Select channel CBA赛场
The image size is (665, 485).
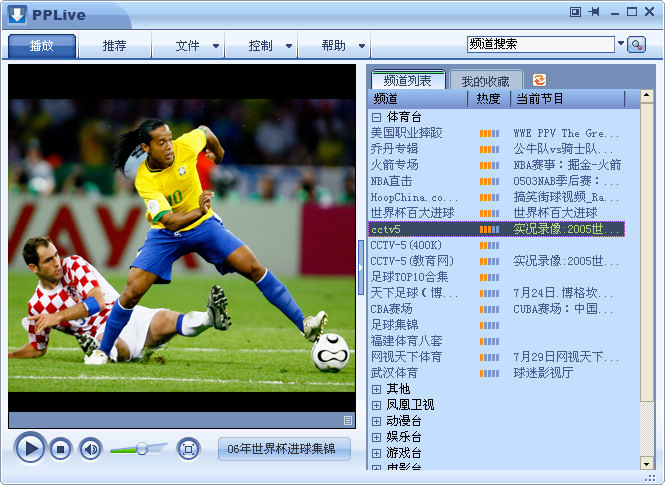pyautogui.click(x=391, y=309)
